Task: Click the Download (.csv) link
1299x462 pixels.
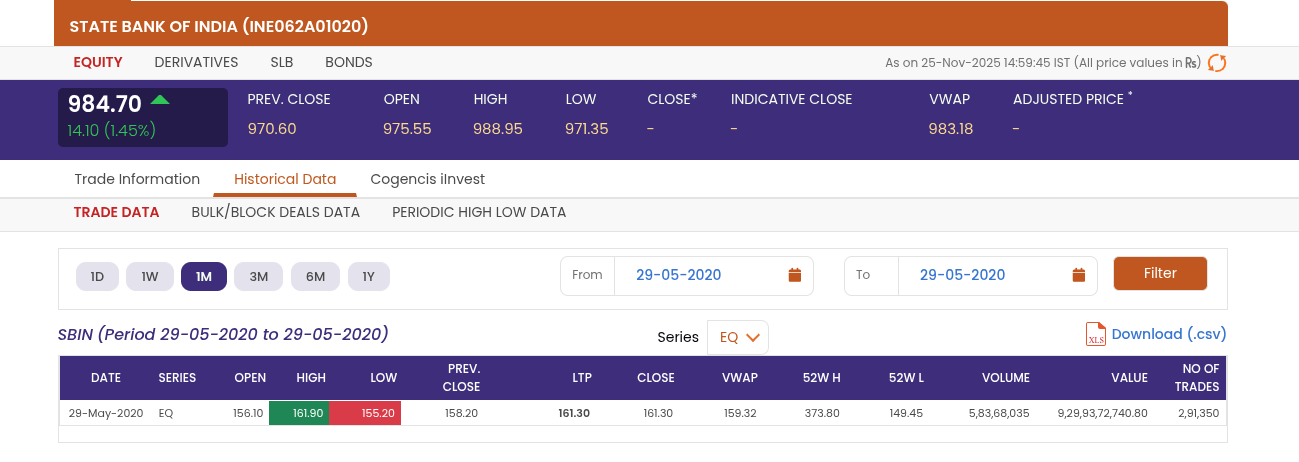Action: click(1168, 334)
